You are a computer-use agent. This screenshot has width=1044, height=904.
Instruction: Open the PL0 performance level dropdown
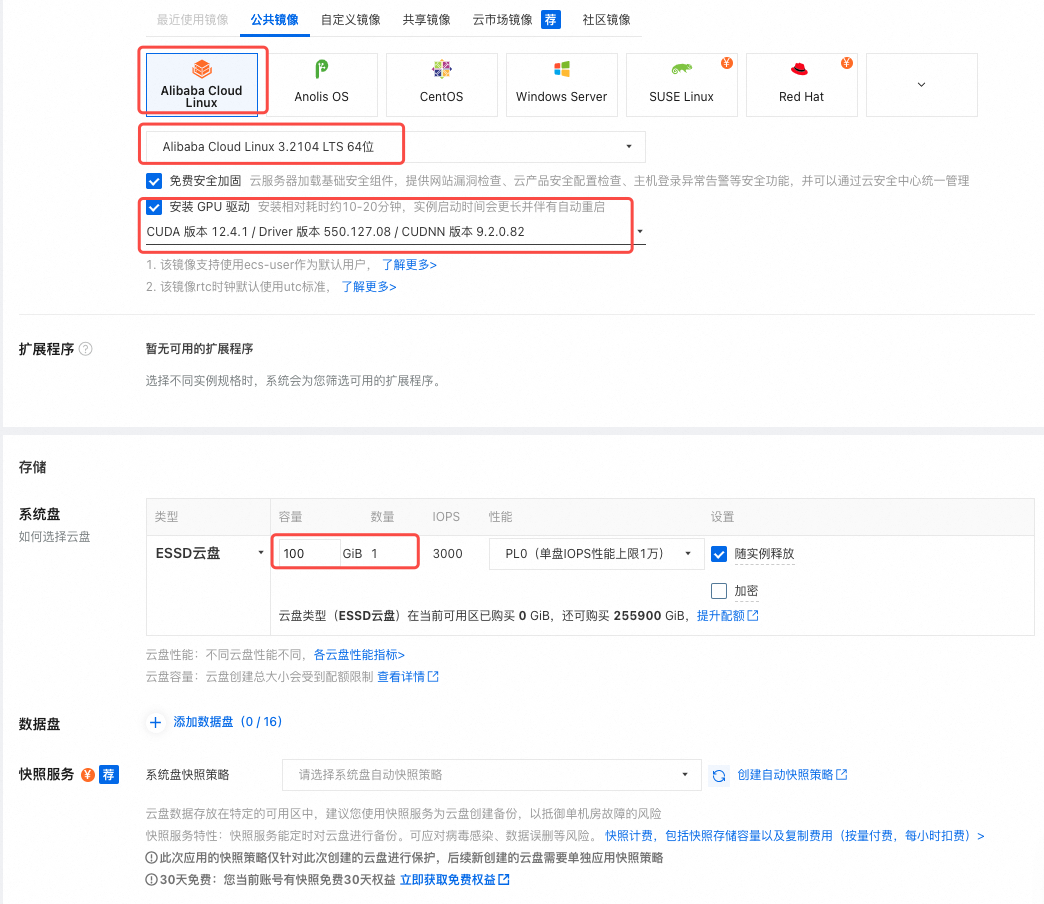pyautogui.click(x=597, y=554)
